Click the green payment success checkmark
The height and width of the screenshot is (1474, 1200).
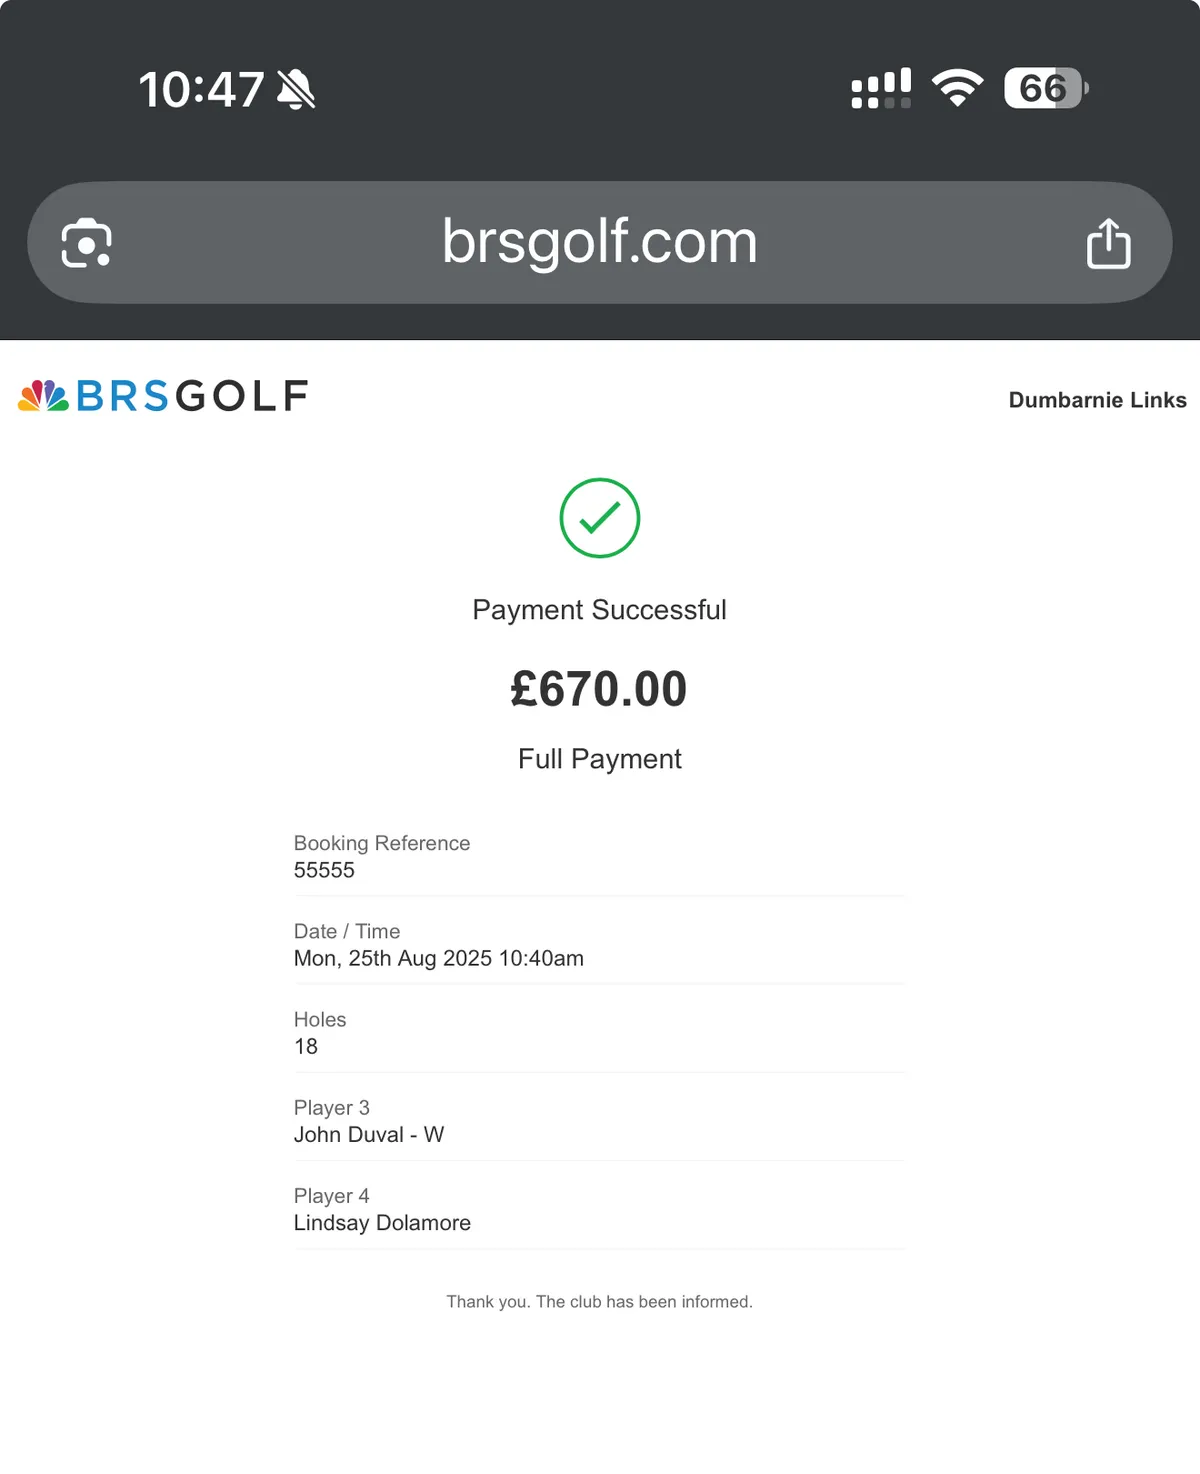tap(599, 518)
